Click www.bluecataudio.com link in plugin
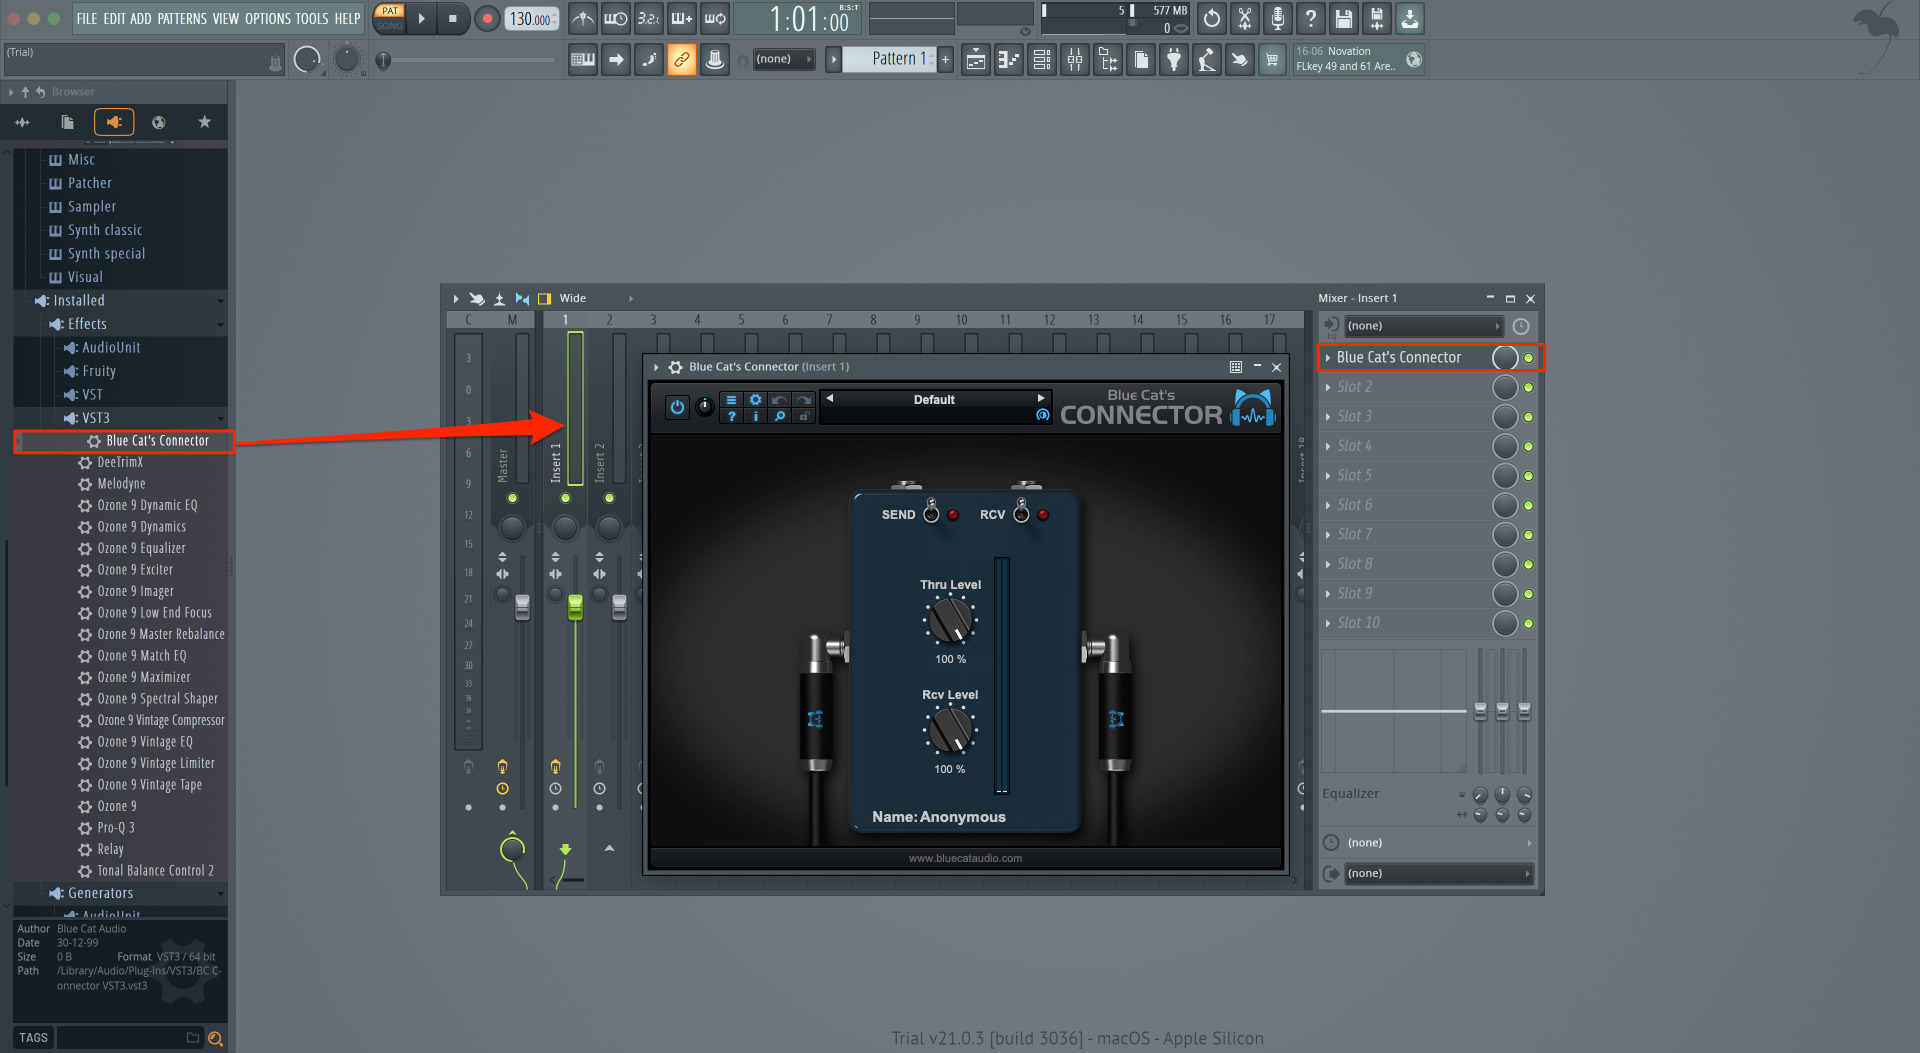This screenshot has height=1053, width=1920. click(965, 858)
